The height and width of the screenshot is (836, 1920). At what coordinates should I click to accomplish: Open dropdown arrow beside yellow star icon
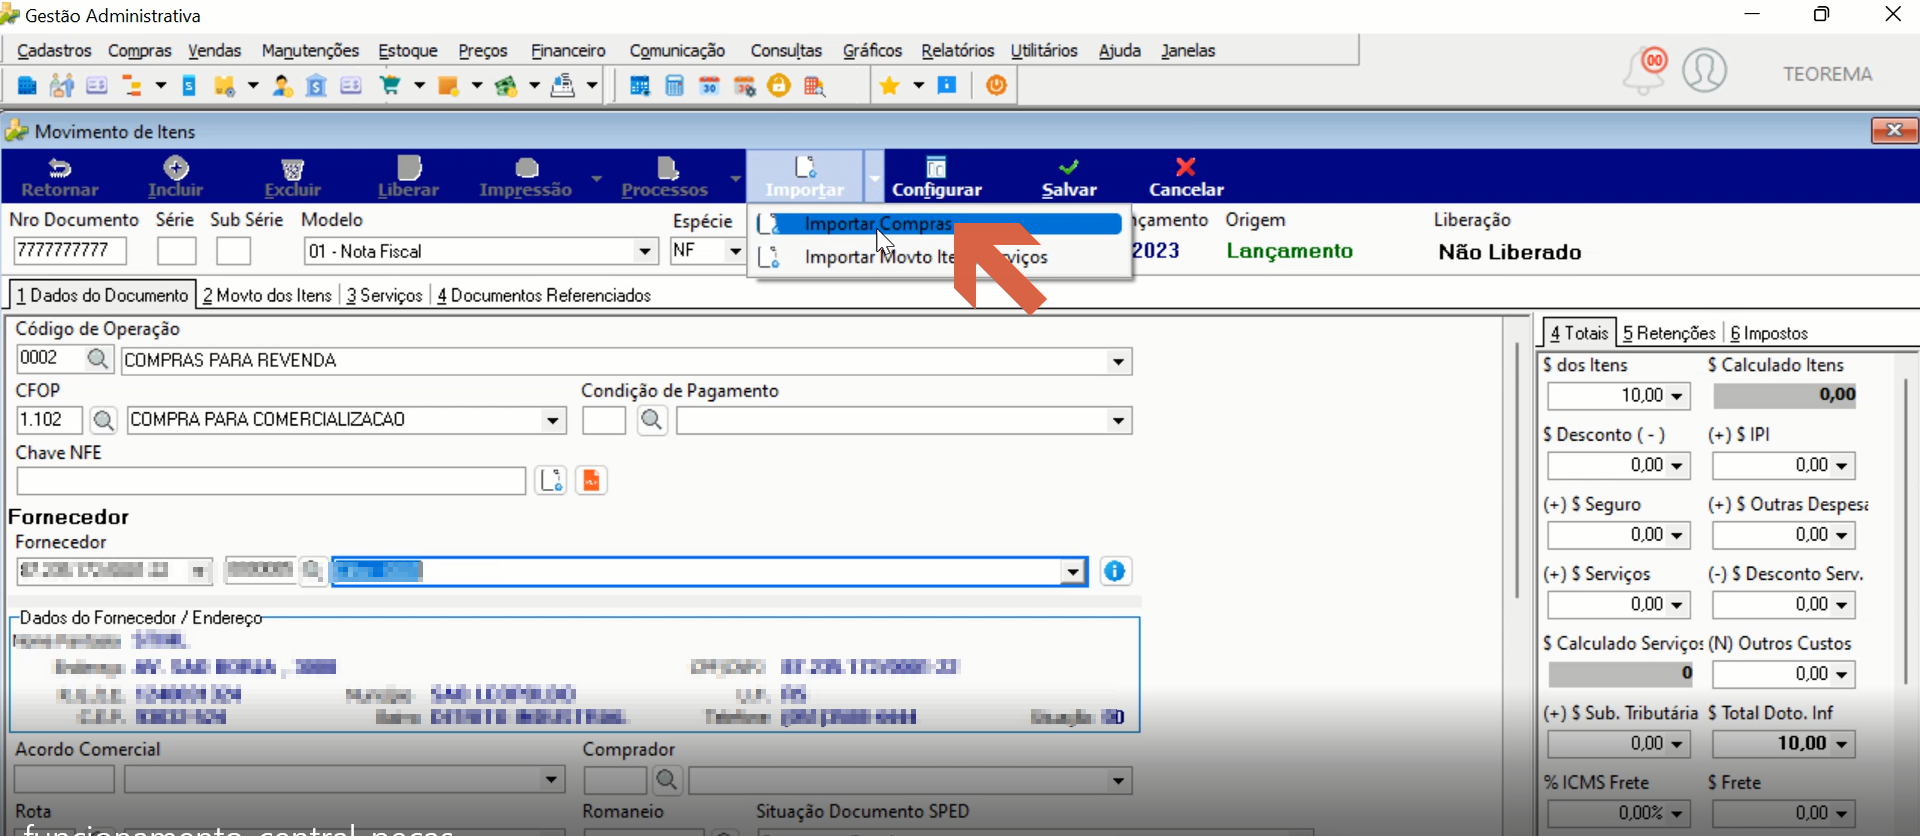[x=918, y=86]
